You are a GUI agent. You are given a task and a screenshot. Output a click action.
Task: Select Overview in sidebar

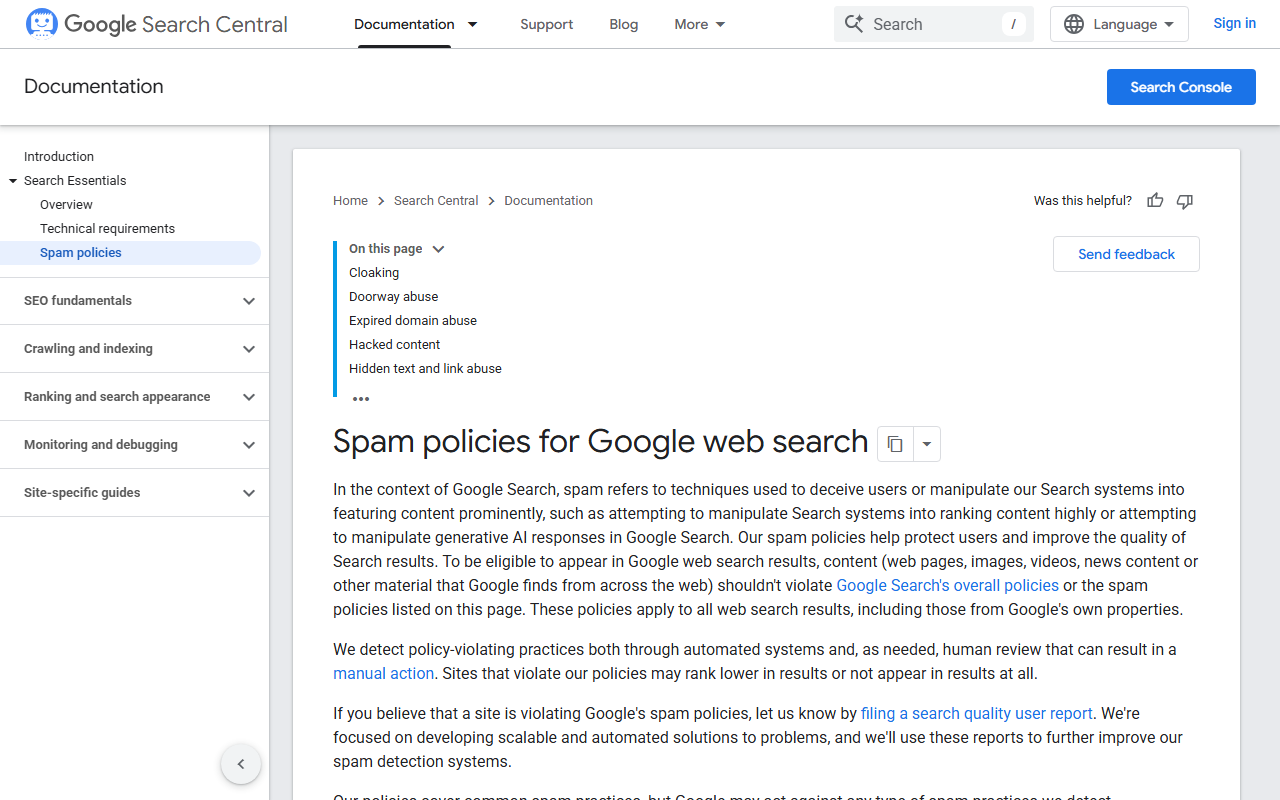tap(66, 205)
